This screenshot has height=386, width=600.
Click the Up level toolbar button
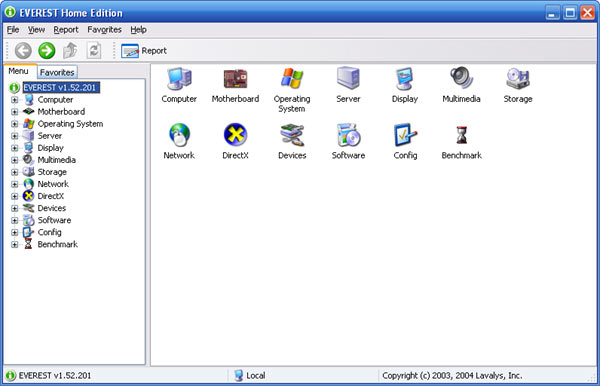[x=70, y=50]
